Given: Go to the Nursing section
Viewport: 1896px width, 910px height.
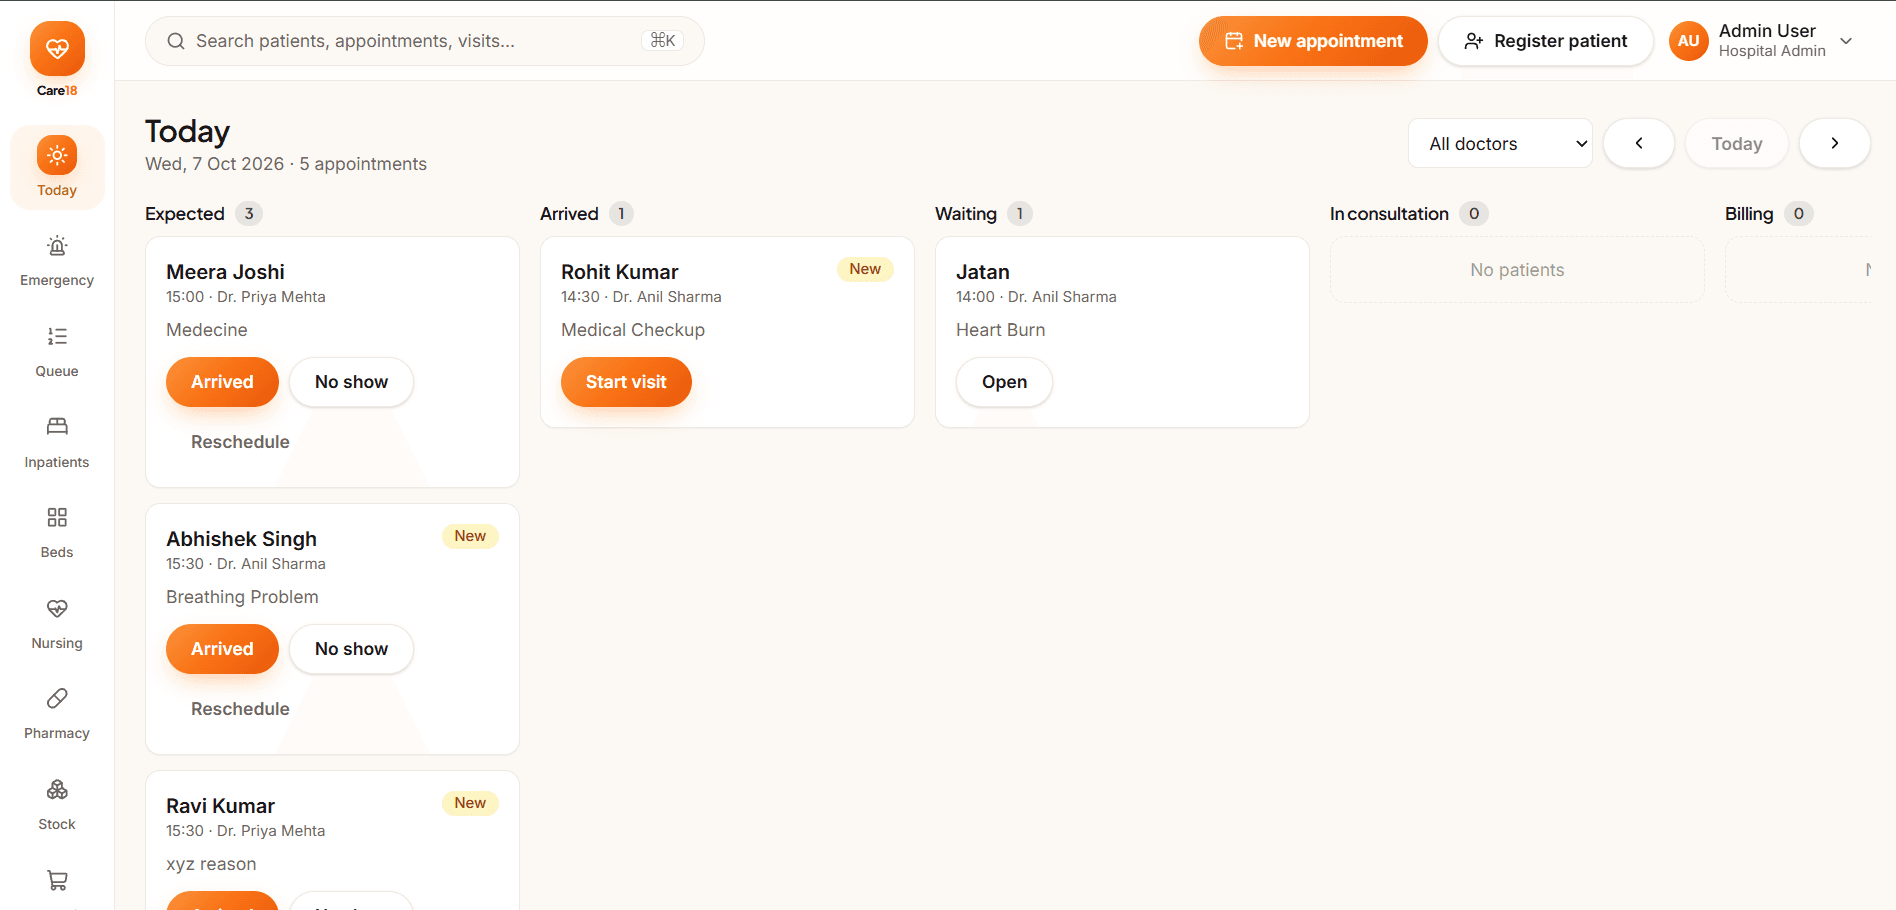Looking at the screenshot, I should (x=57, y=622).
